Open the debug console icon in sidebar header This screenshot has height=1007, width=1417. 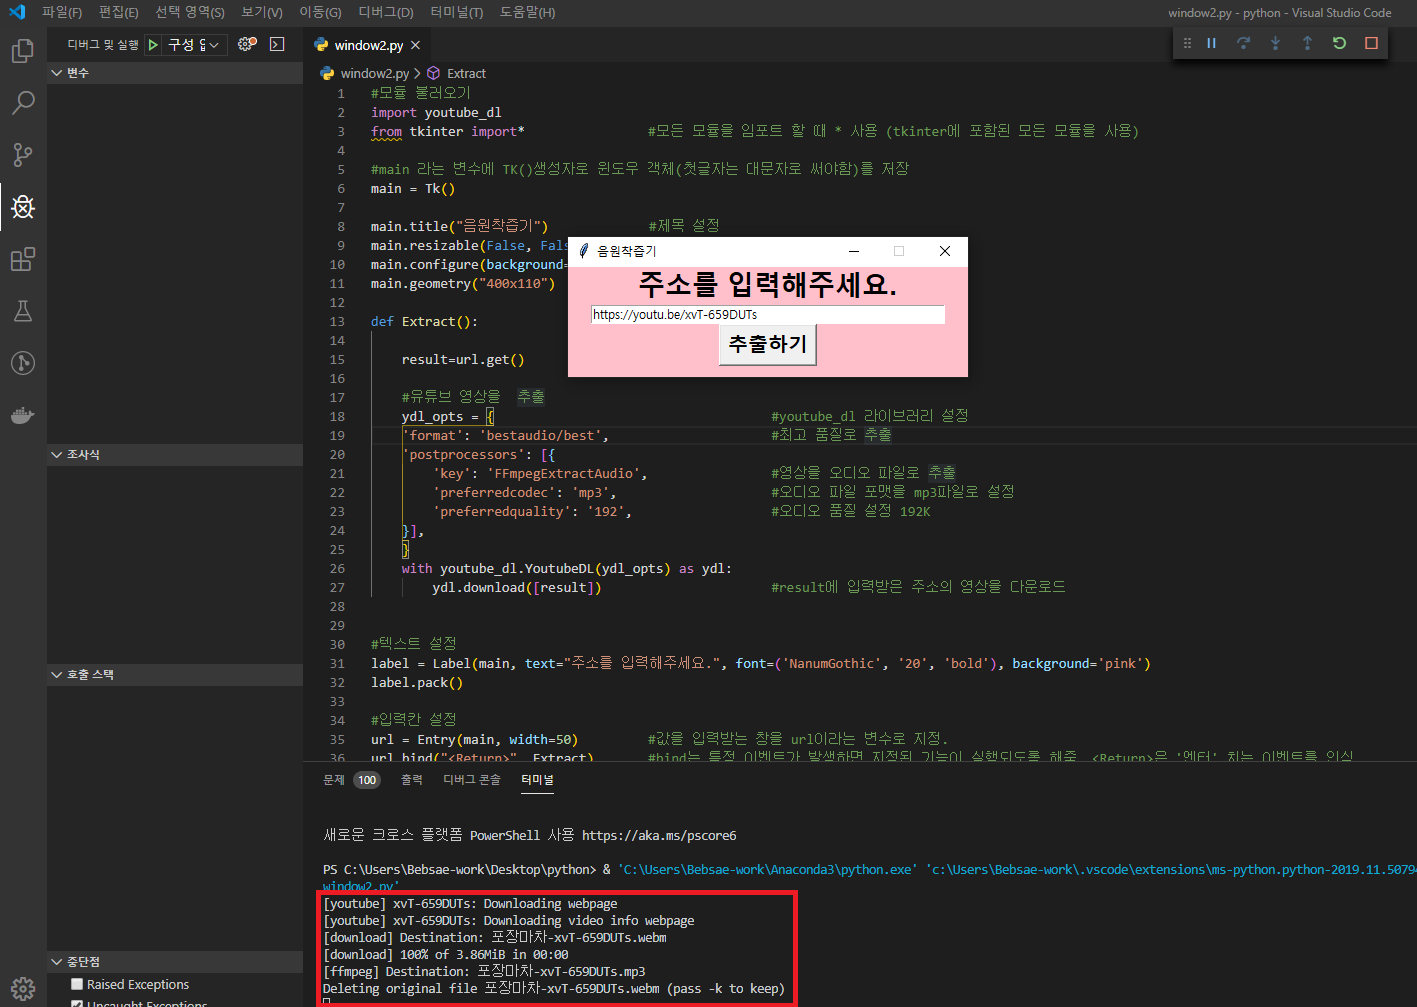pos(277,44)
